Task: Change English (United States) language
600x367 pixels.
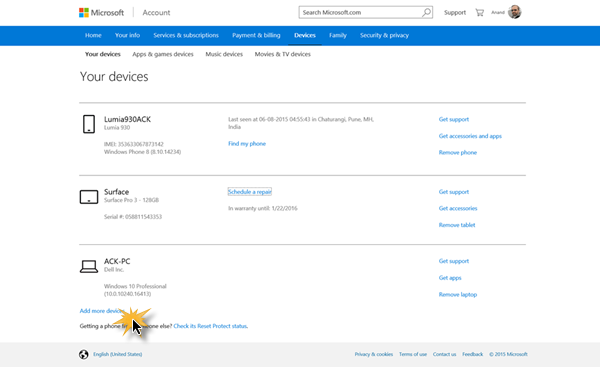Action: 117,354
